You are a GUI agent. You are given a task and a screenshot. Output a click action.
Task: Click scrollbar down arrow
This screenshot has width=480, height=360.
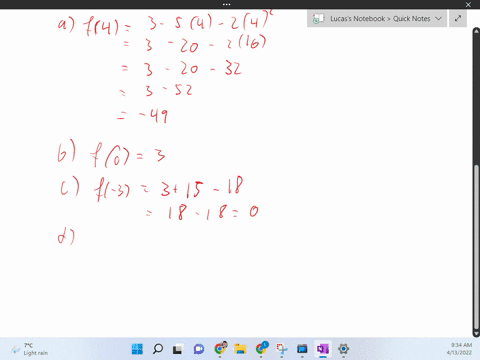[476, 333]
